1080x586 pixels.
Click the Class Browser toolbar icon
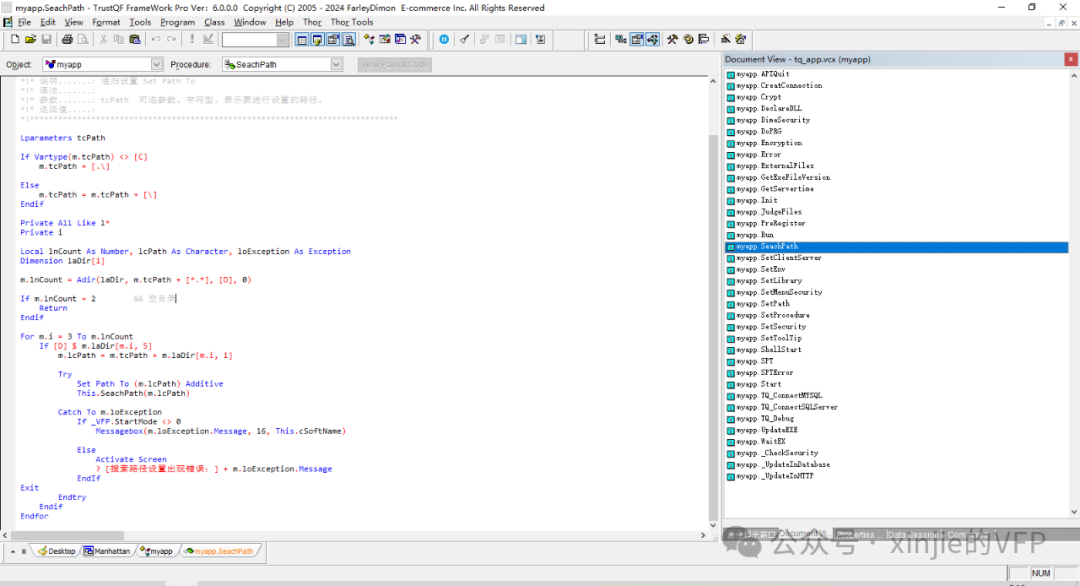369,40
